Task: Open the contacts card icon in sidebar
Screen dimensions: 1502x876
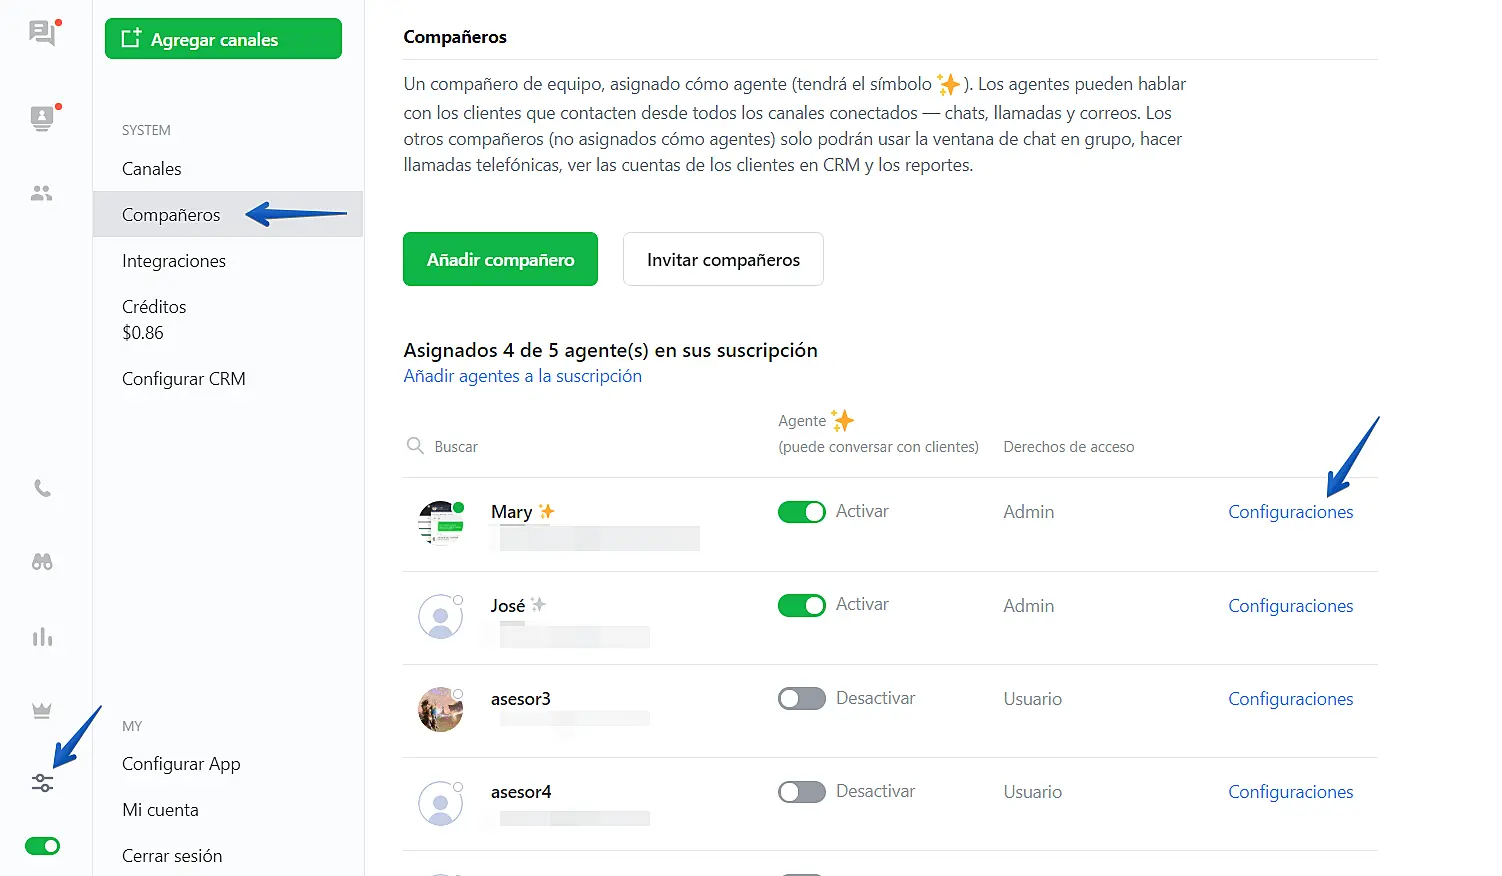Action: pyautogui.click(x=42, y=118)
